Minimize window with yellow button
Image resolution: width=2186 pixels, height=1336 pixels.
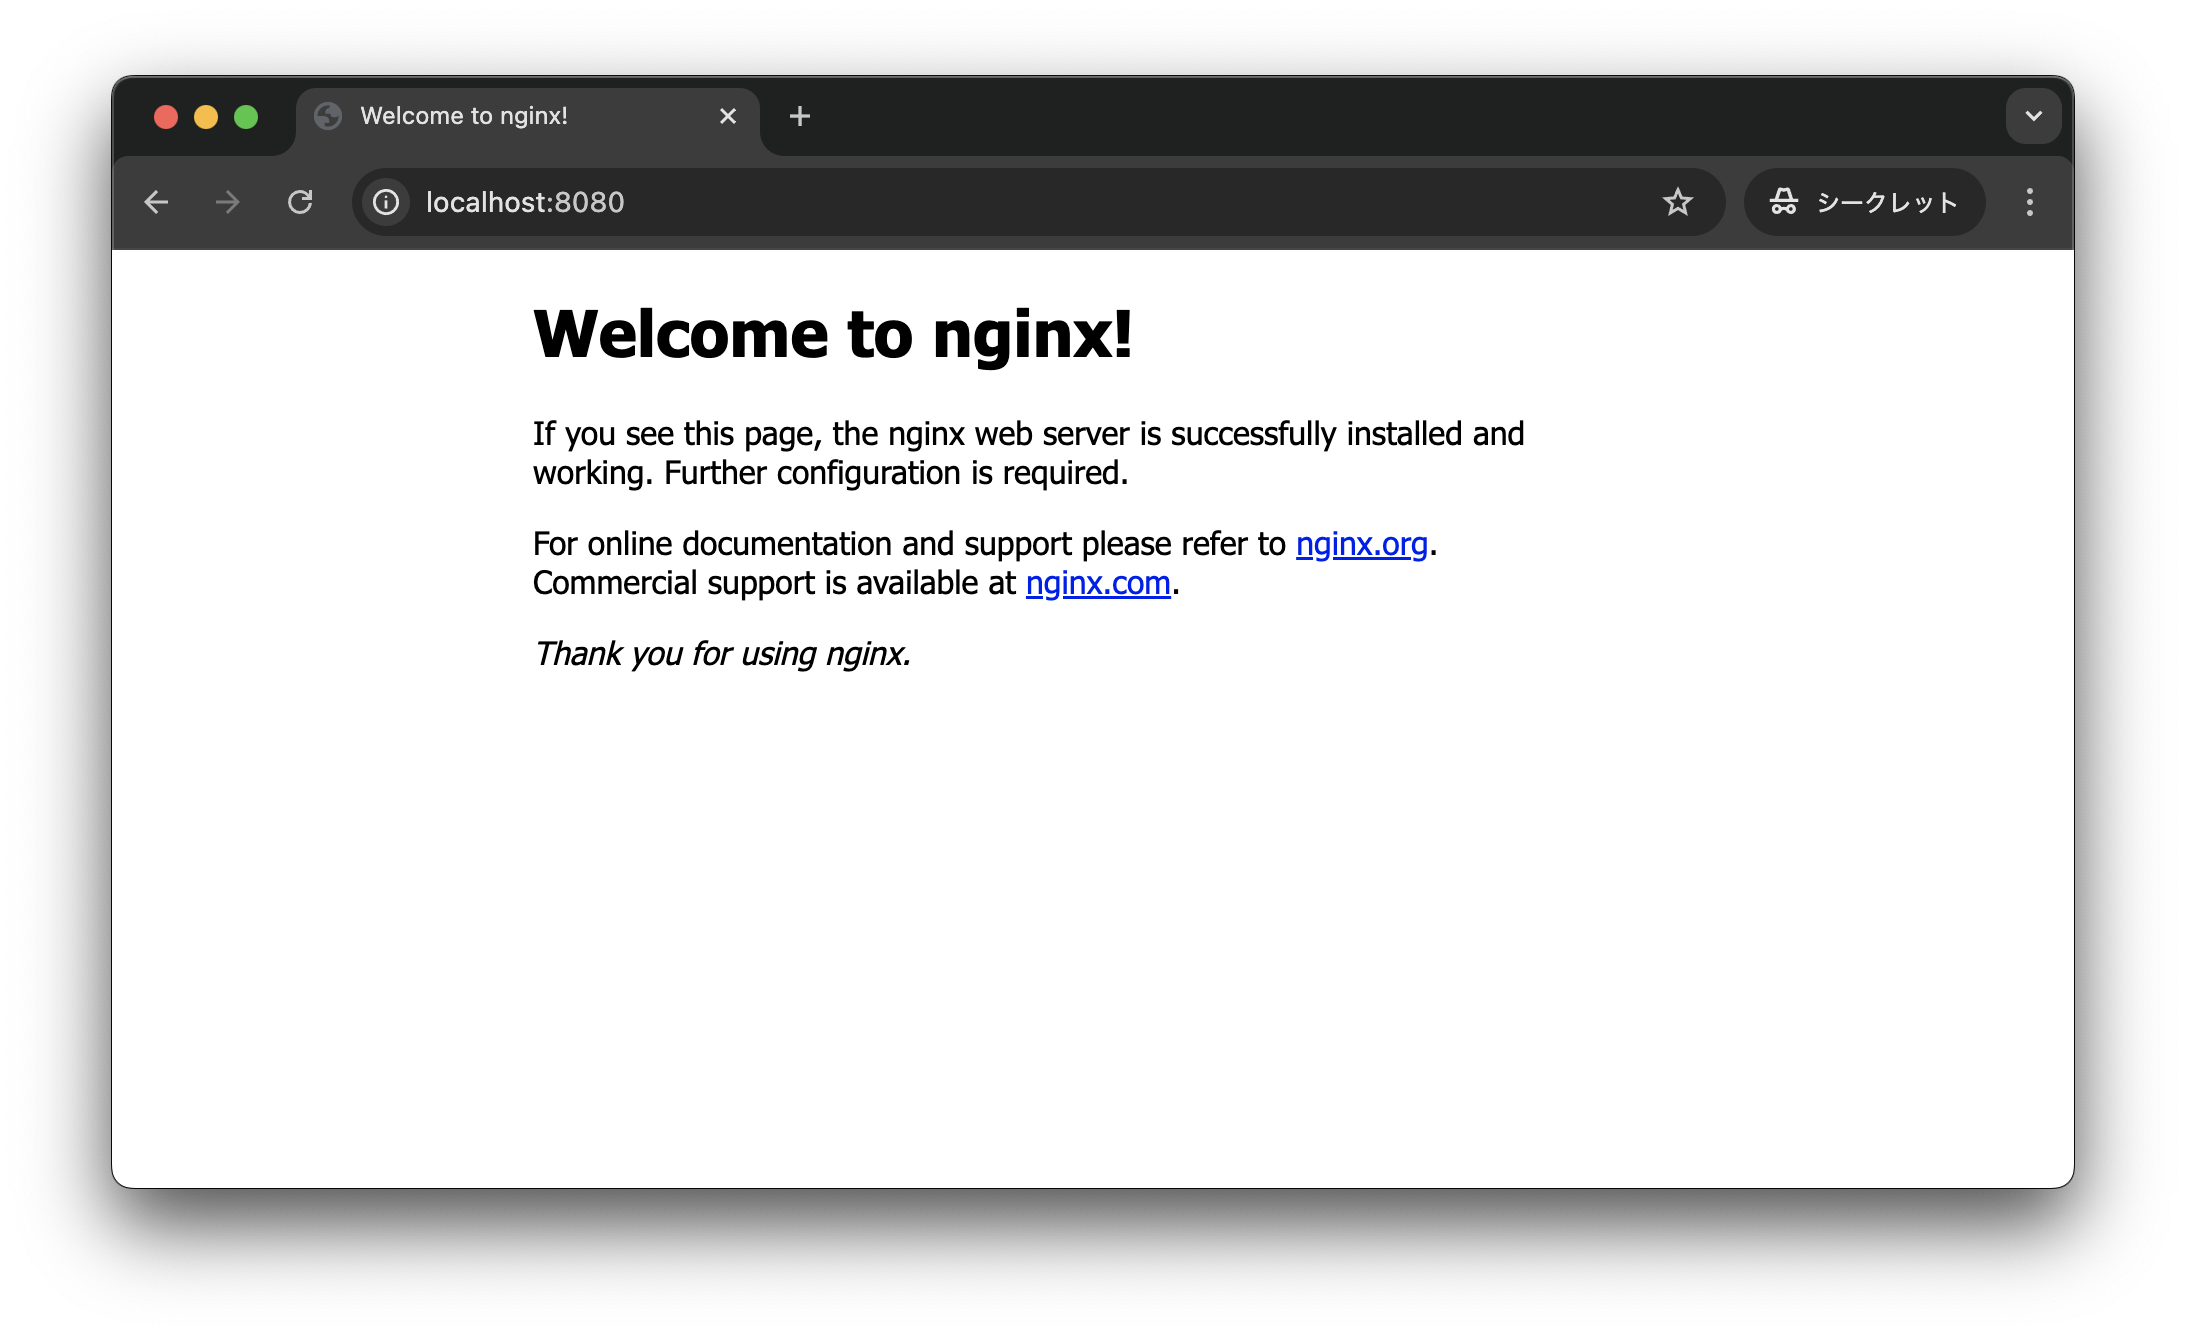(x=206, y=117)
